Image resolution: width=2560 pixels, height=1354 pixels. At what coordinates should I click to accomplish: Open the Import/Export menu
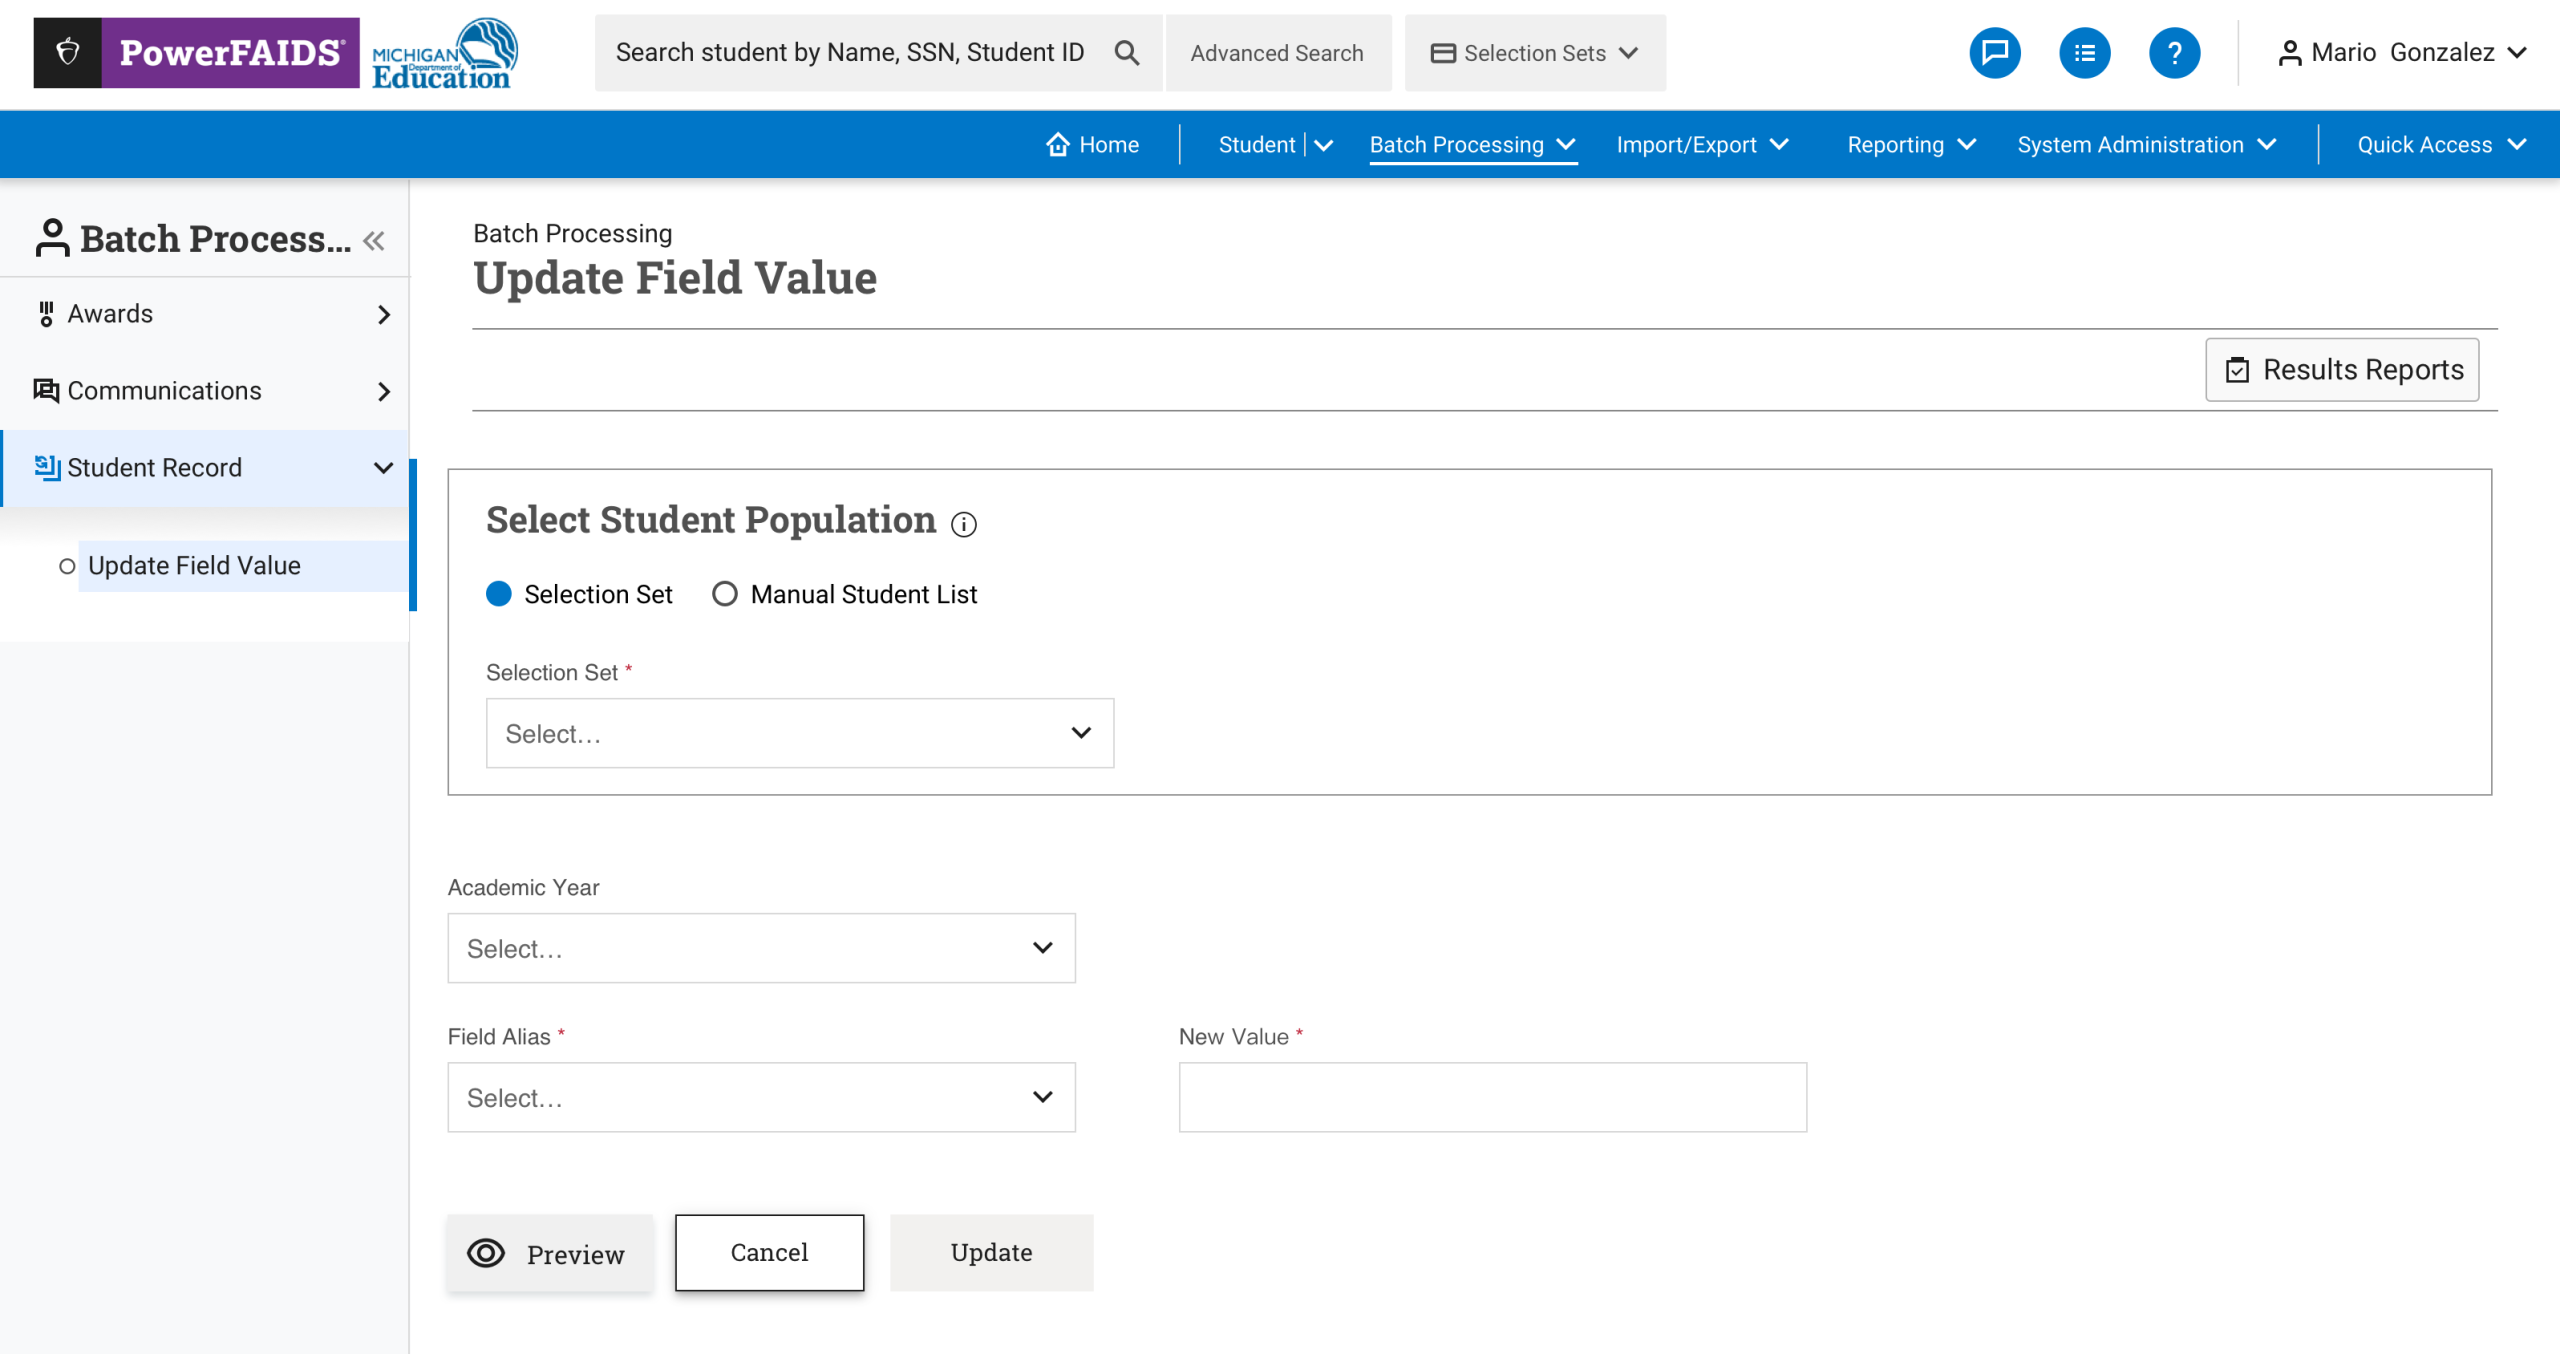click(x=1701, y=145)
